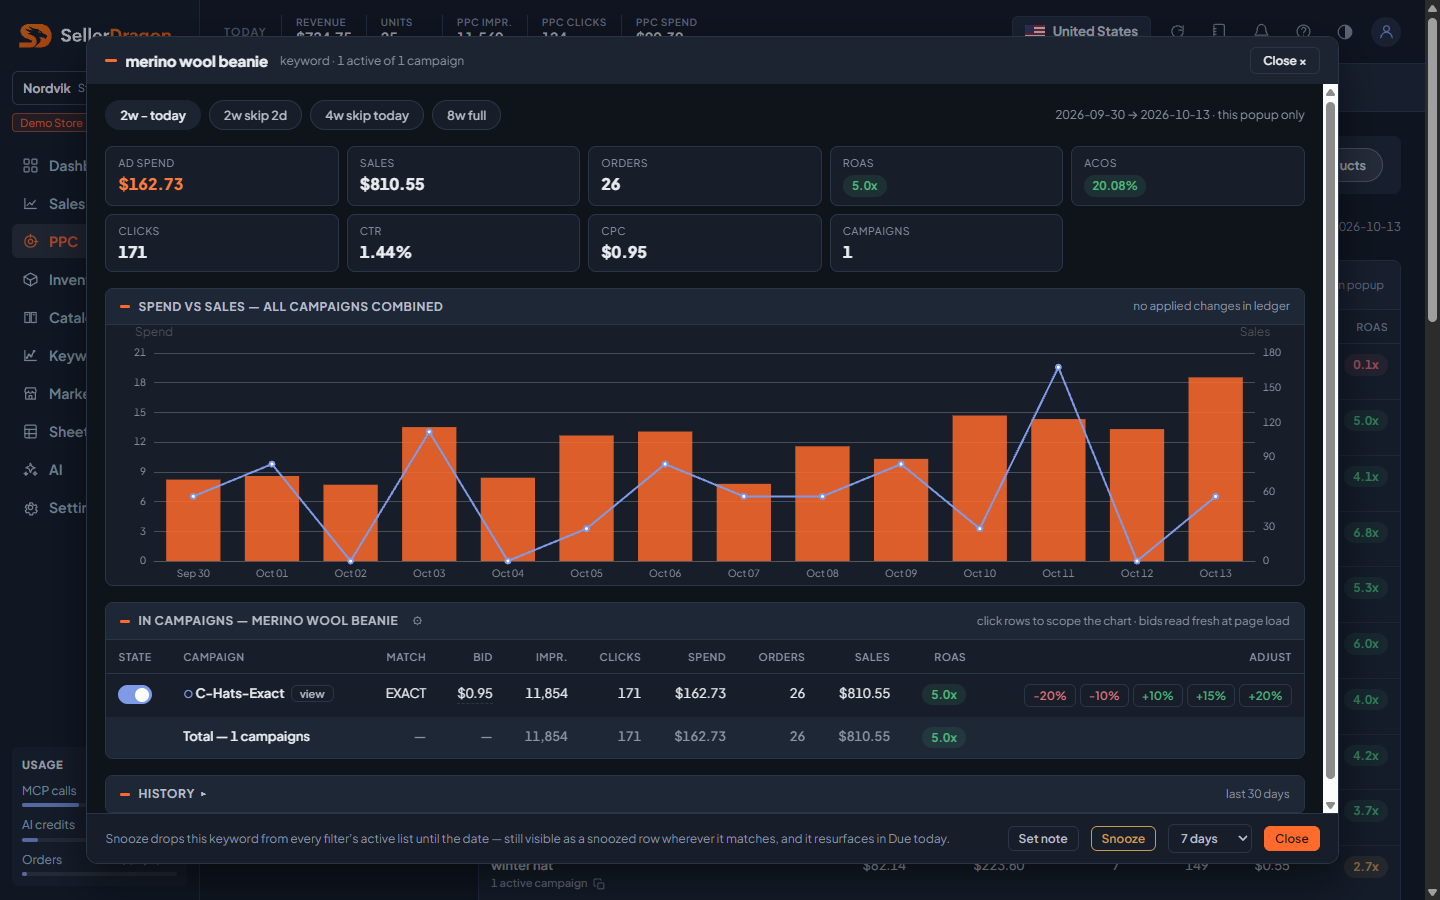
Task: Select the radio circle beside C-Hats-Exact
Action: pyautogui.click(x=188, y=694)
